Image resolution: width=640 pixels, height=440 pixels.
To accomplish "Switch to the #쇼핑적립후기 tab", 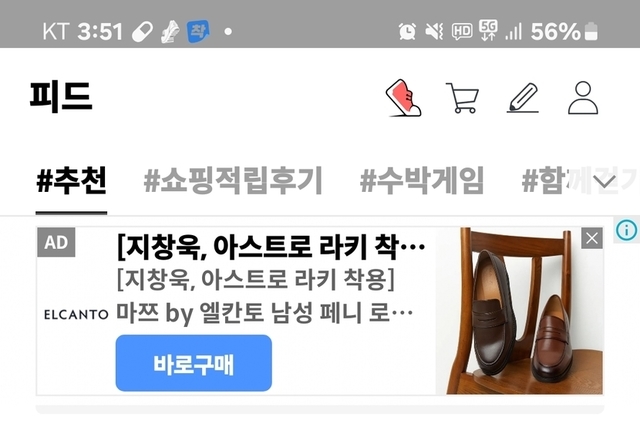I will point(233,180).
